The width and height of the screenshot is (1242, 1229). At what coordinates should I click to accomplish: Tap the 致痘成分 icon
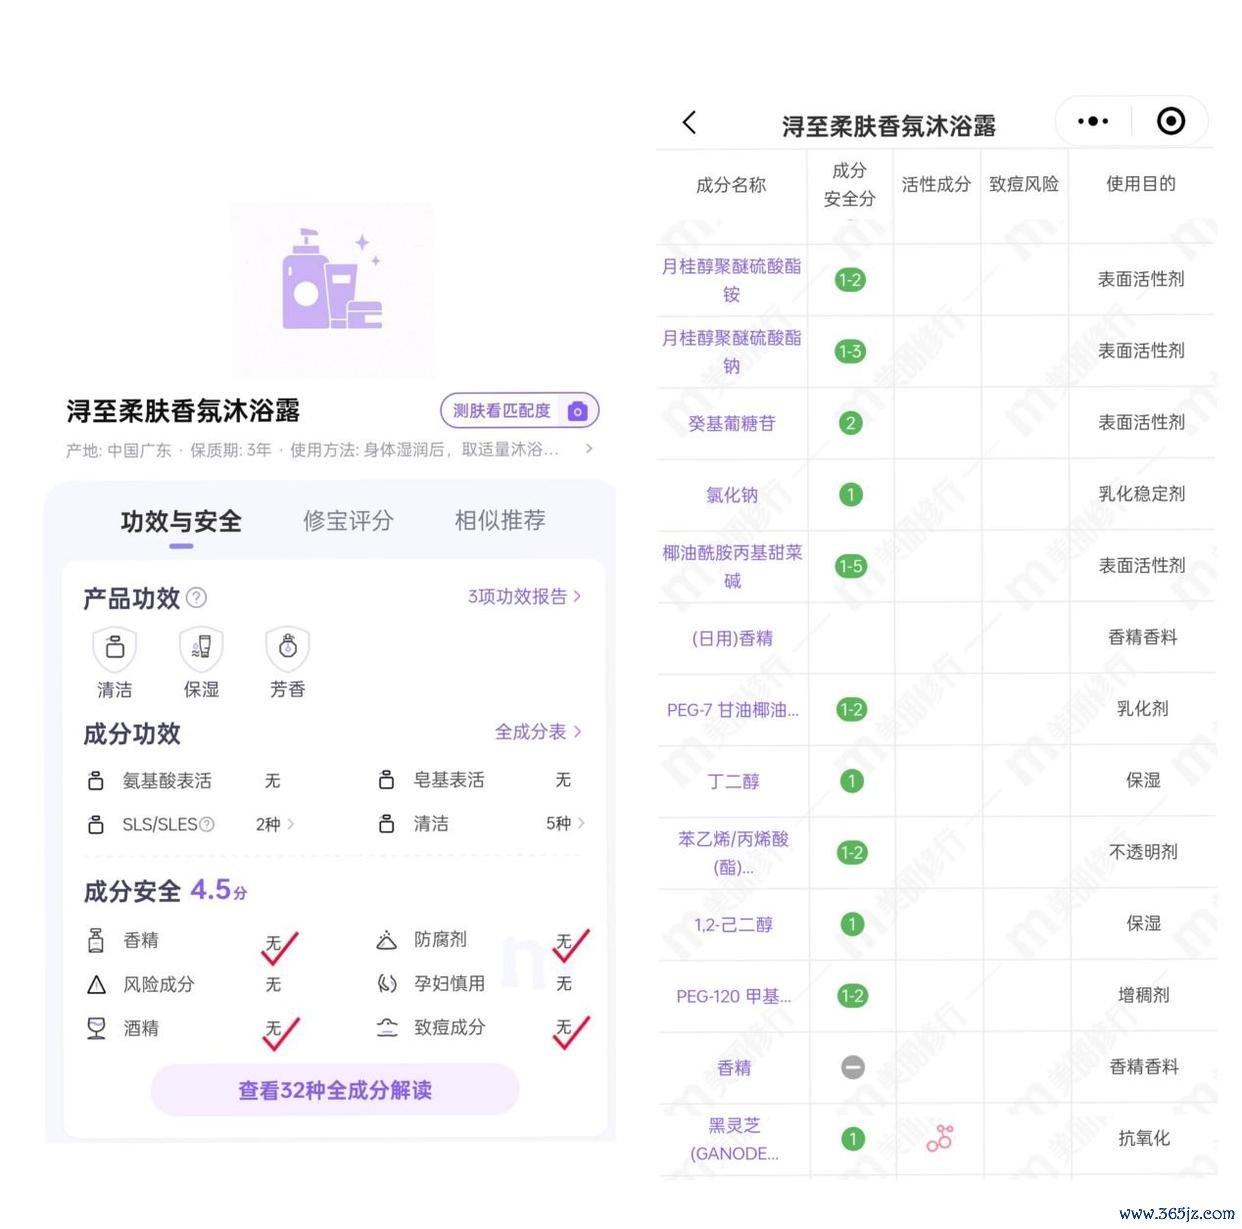[387, 1028]
